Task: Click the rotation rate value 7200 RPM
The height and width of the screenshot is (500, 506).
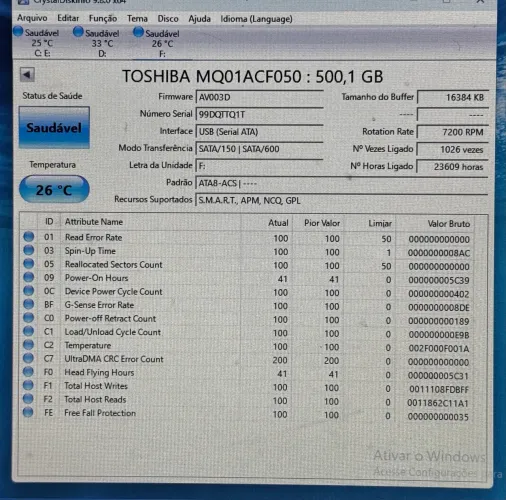Action: (x=453, y=132)
